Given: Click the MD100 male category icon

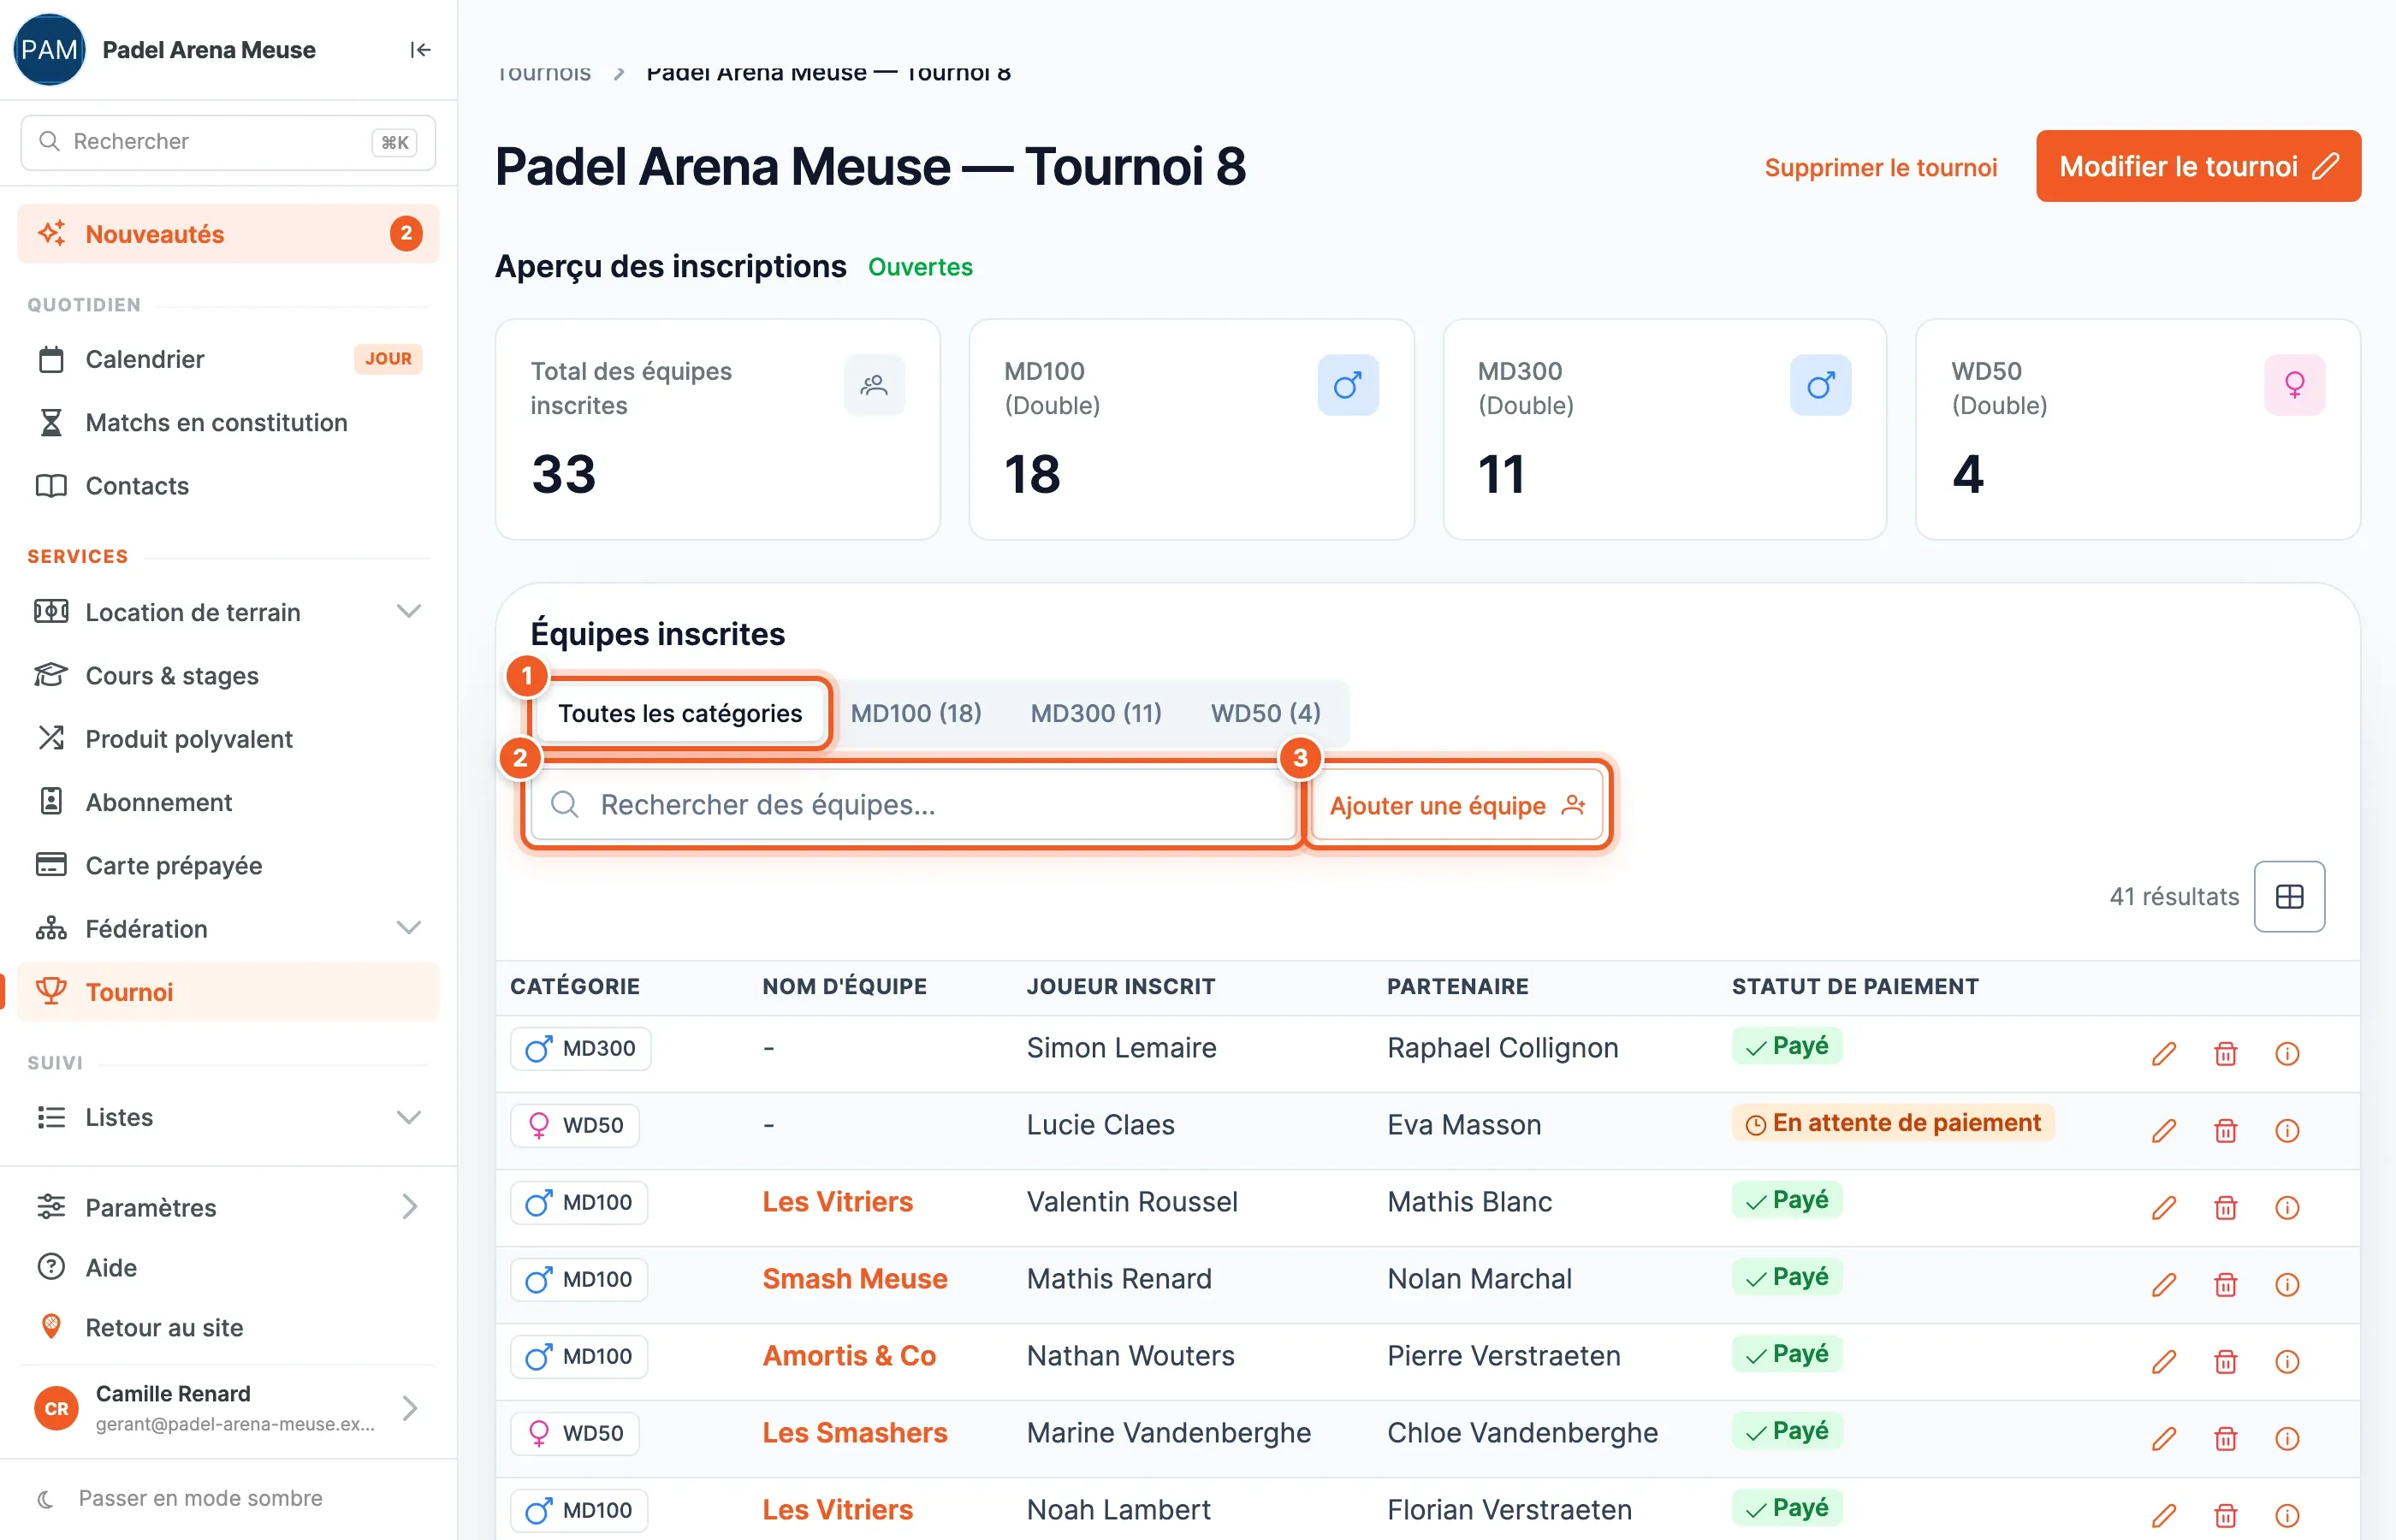Looking at the screenshot, I should coord(1347,385).
